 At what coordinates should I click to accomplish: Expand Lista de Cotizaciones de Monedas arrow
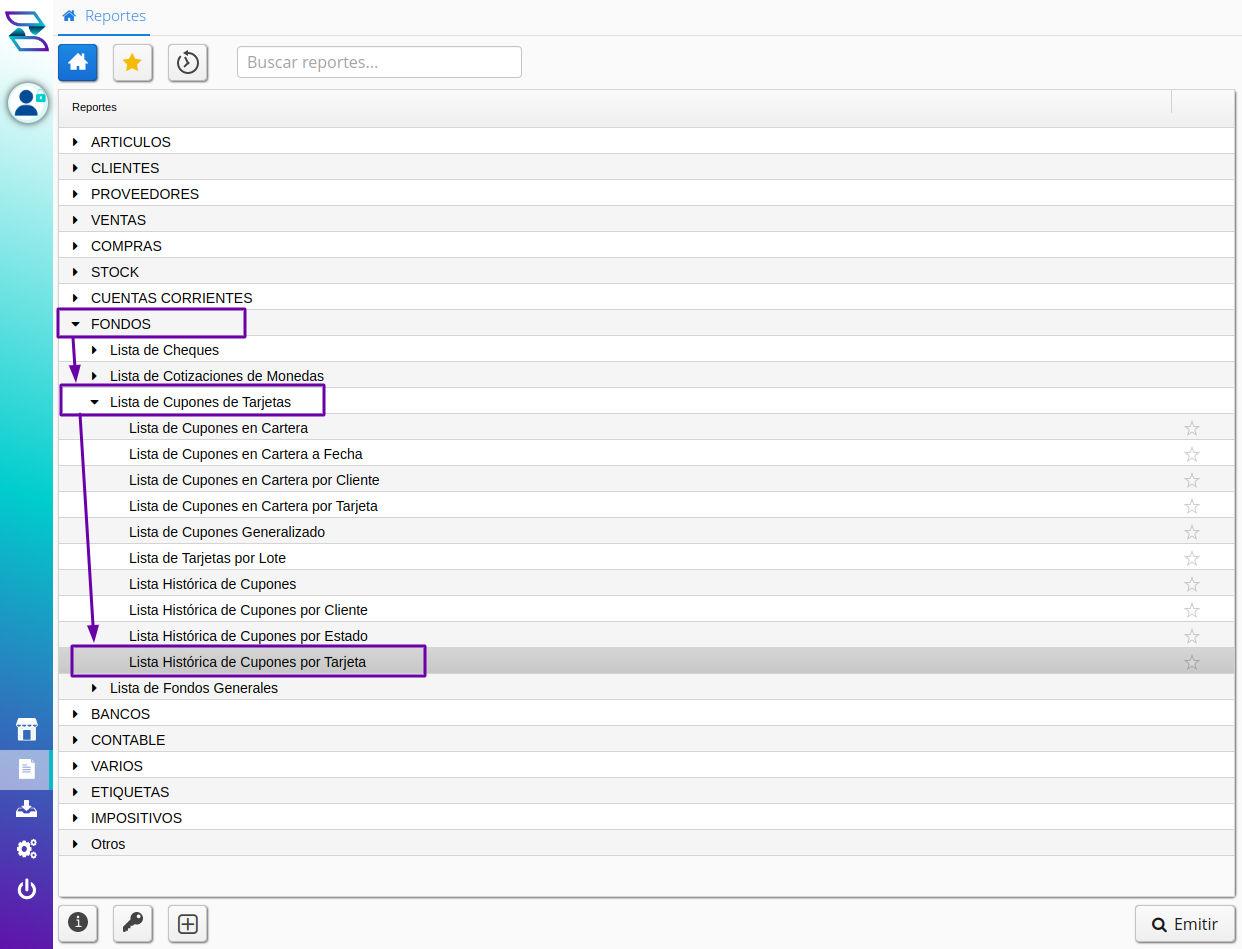94,376
